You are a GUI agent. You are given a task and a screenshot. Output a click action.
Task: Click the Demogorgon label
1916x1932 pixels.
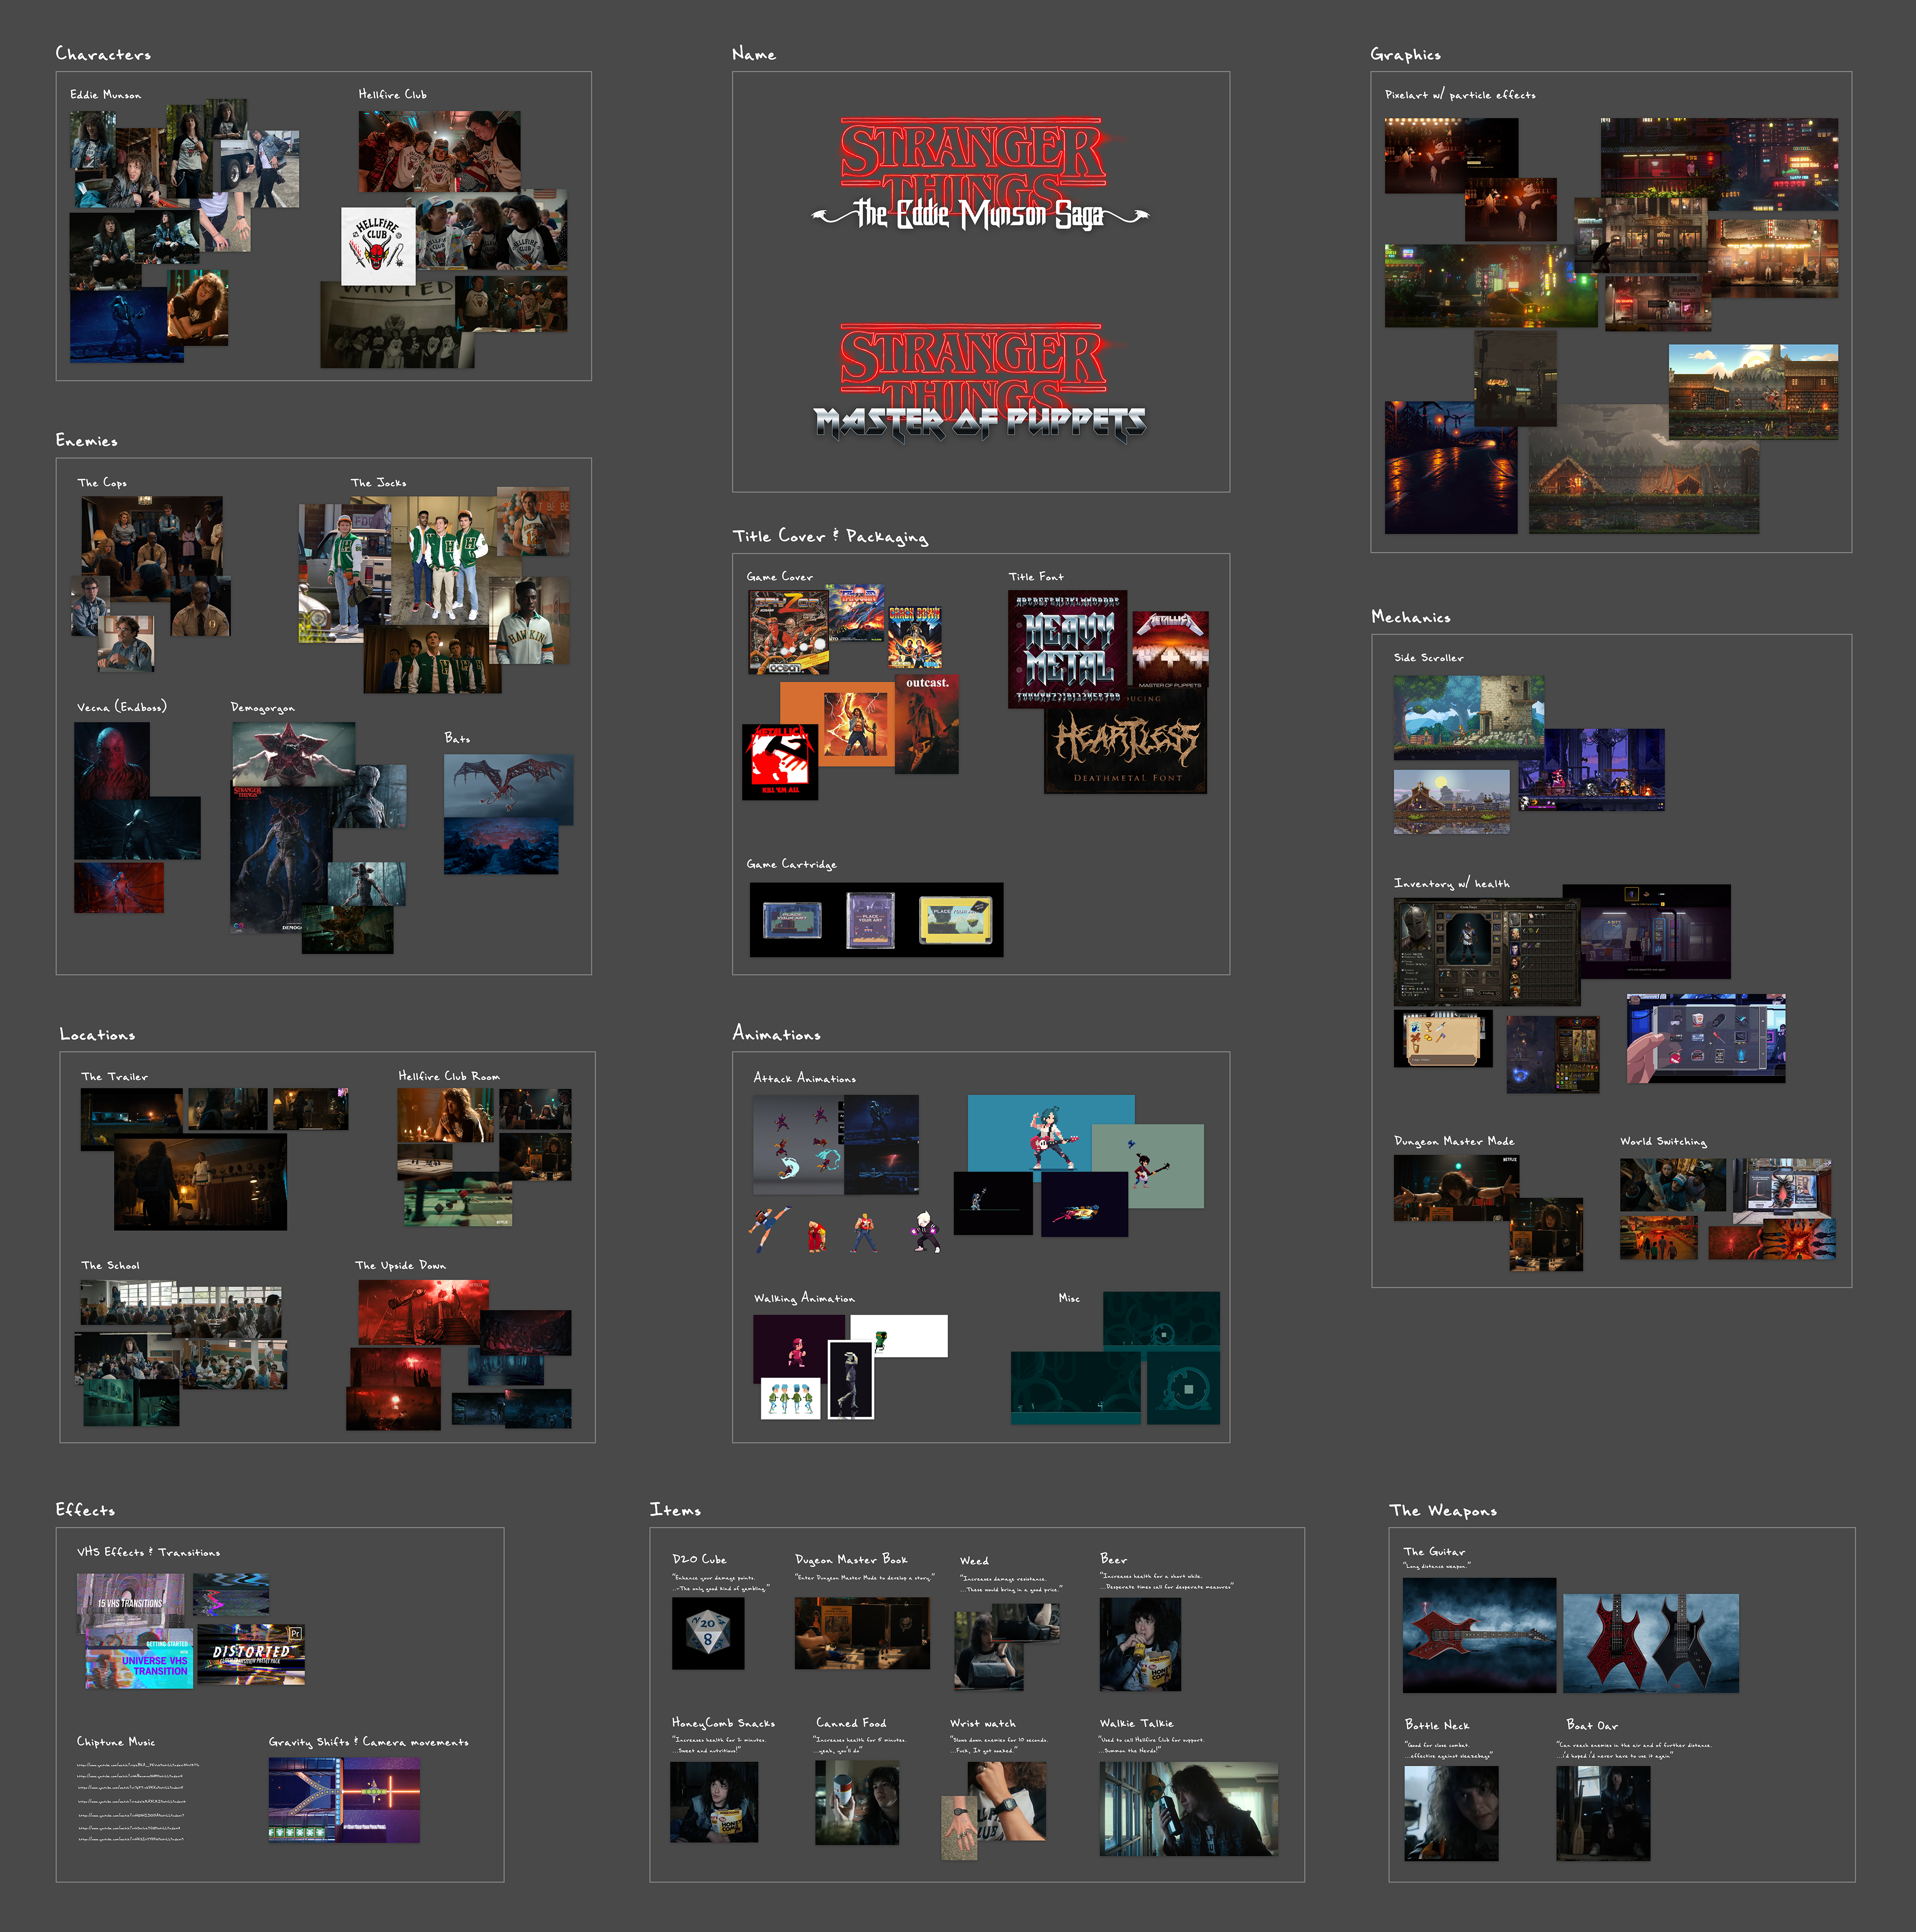[262, 708]
